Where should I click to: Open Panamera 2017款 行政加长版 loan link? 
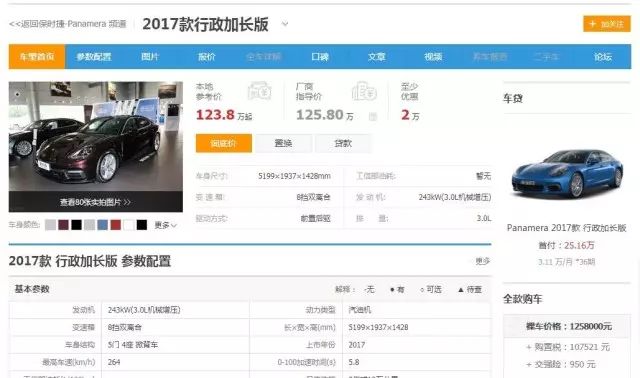pos(567,228)
